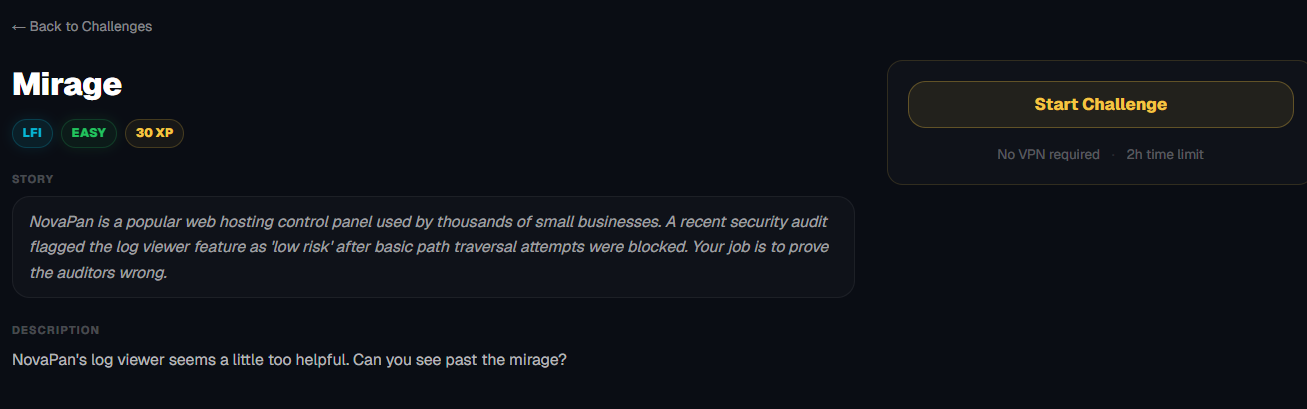Select the LFI category tag
This screenshot has height=409, width=1307.
tap(32, 133)
